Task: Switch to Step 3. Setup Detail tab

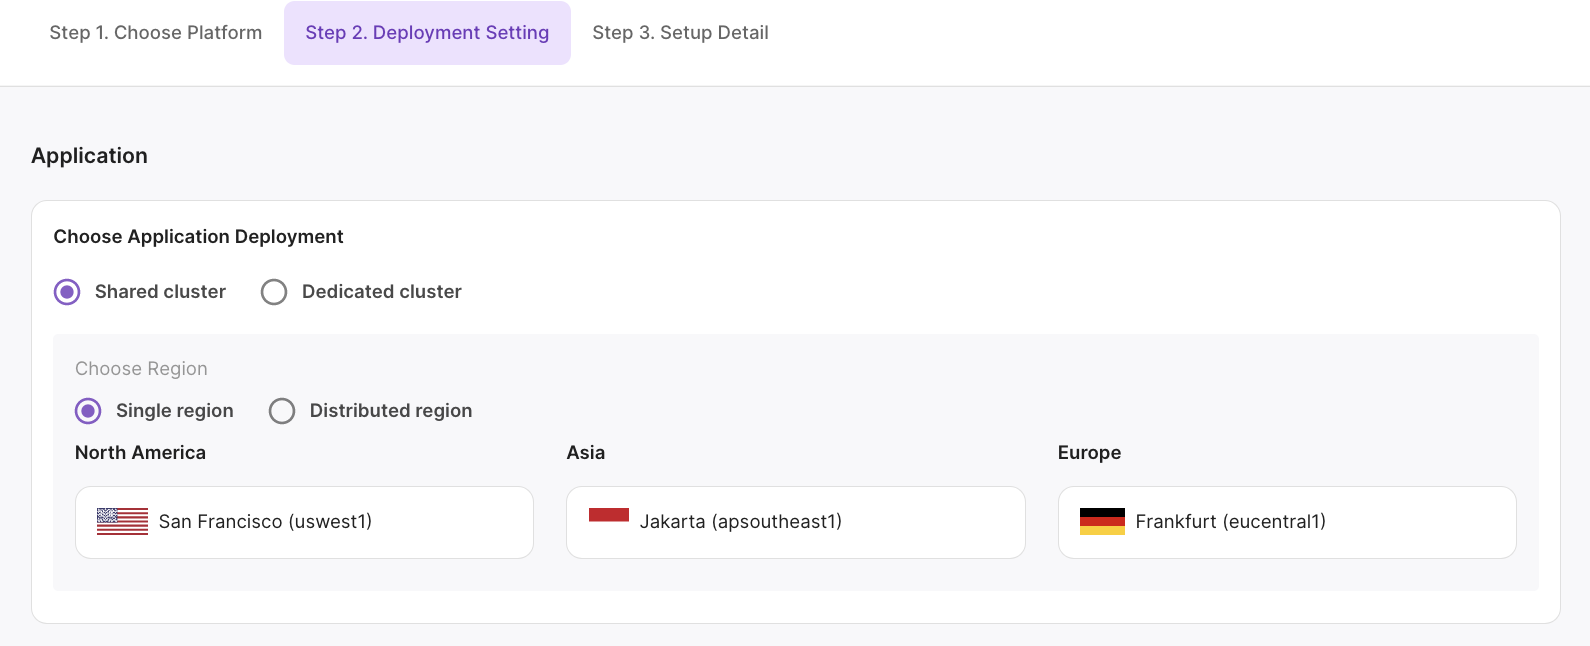Action: 680,33
